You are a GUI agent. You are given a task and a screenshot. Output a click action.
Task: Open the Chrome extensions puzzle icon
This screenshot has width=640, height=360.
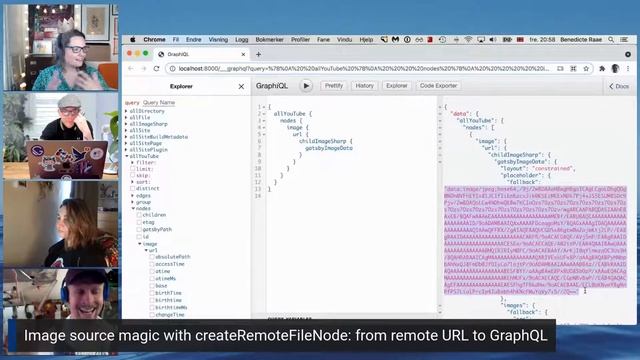click(x=602, y=69)
